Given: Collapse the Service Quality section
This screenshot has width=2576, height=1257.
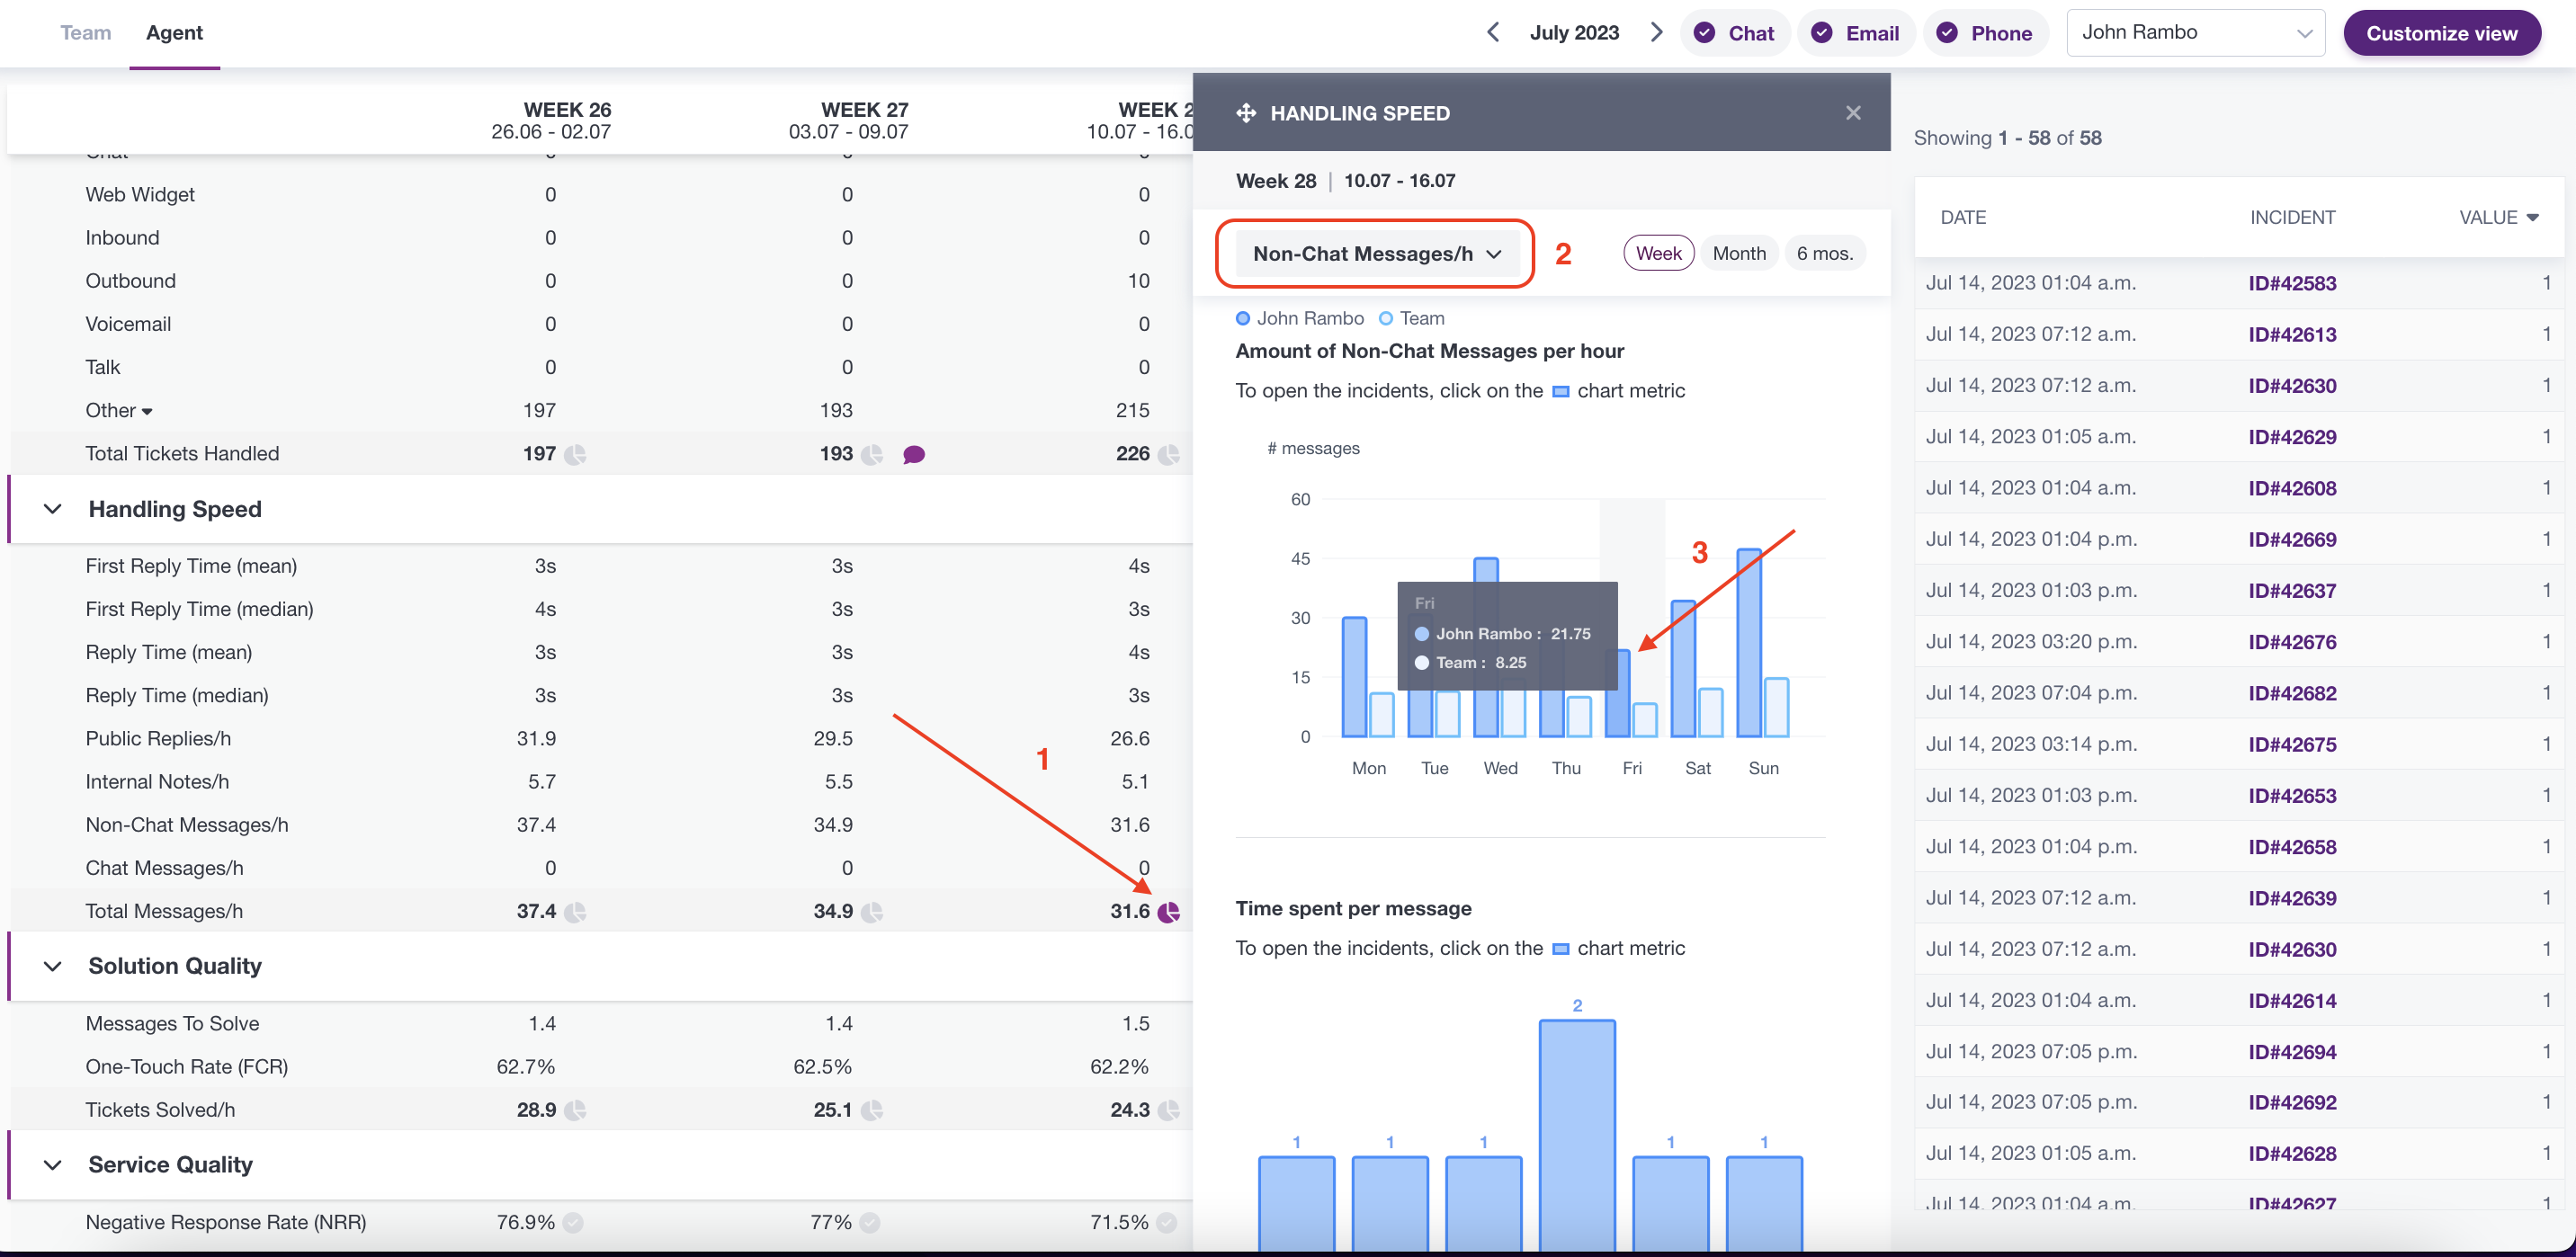Looking at the screenshot, I should tap(53, 1165).
